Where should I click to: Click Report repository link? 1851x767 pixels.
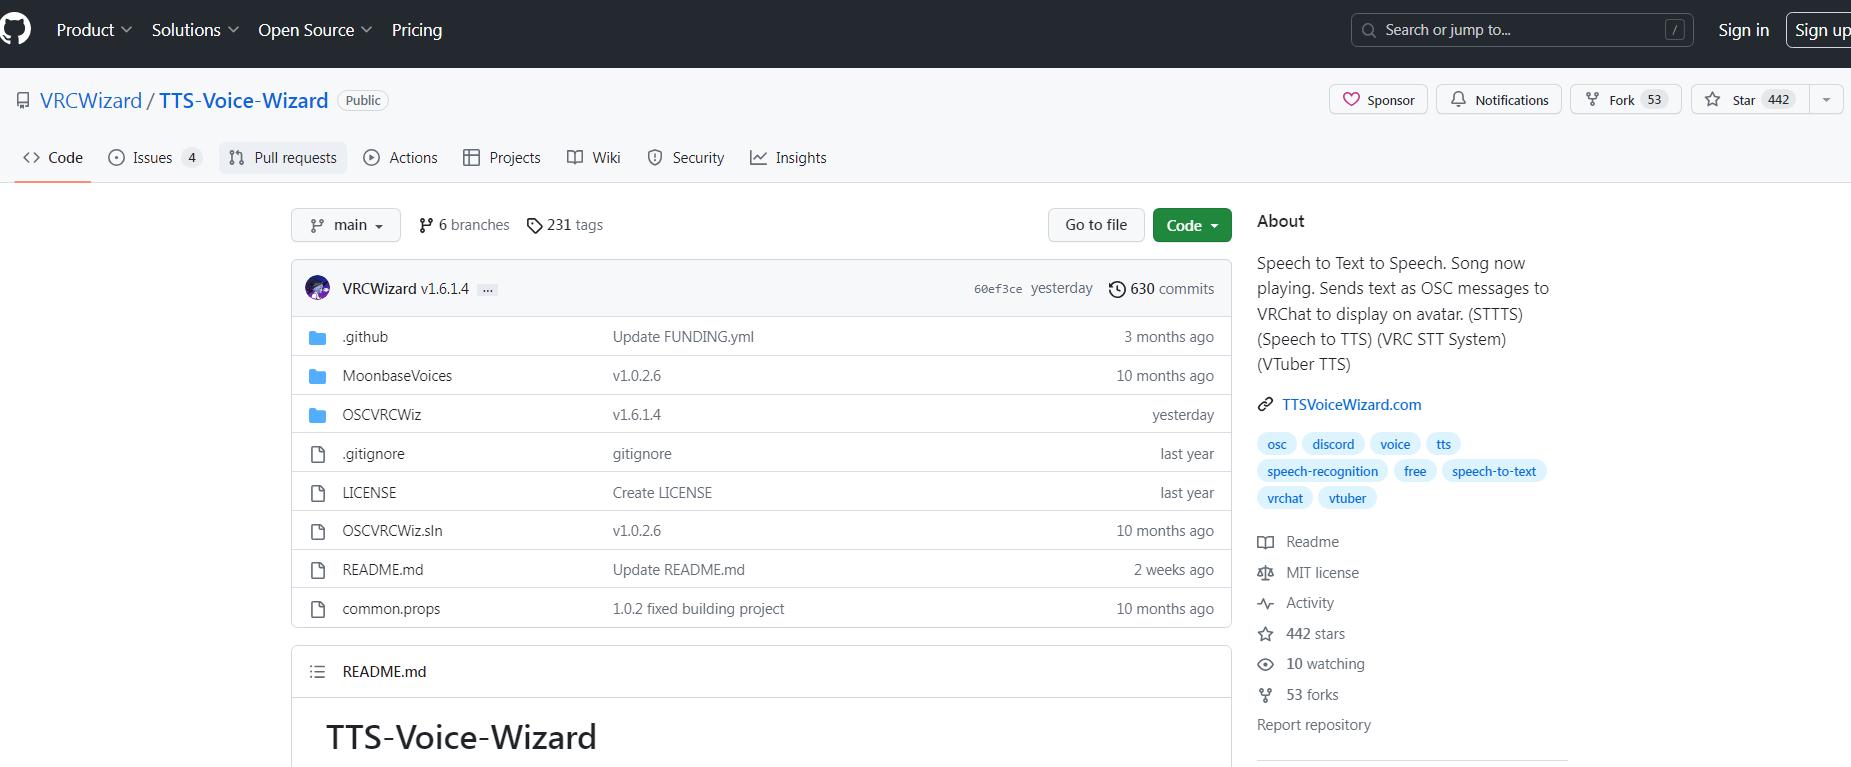(1314, 725)
